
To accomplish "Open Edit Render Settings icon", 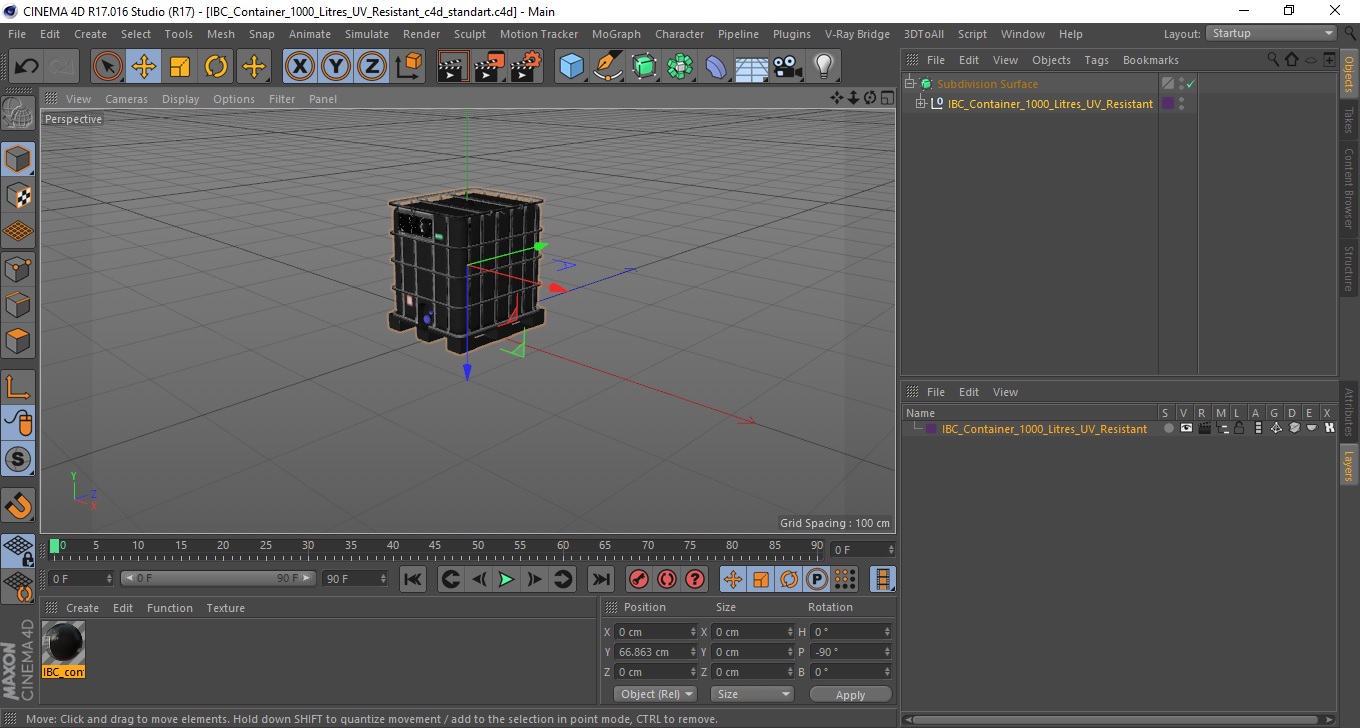I will 526,67.
